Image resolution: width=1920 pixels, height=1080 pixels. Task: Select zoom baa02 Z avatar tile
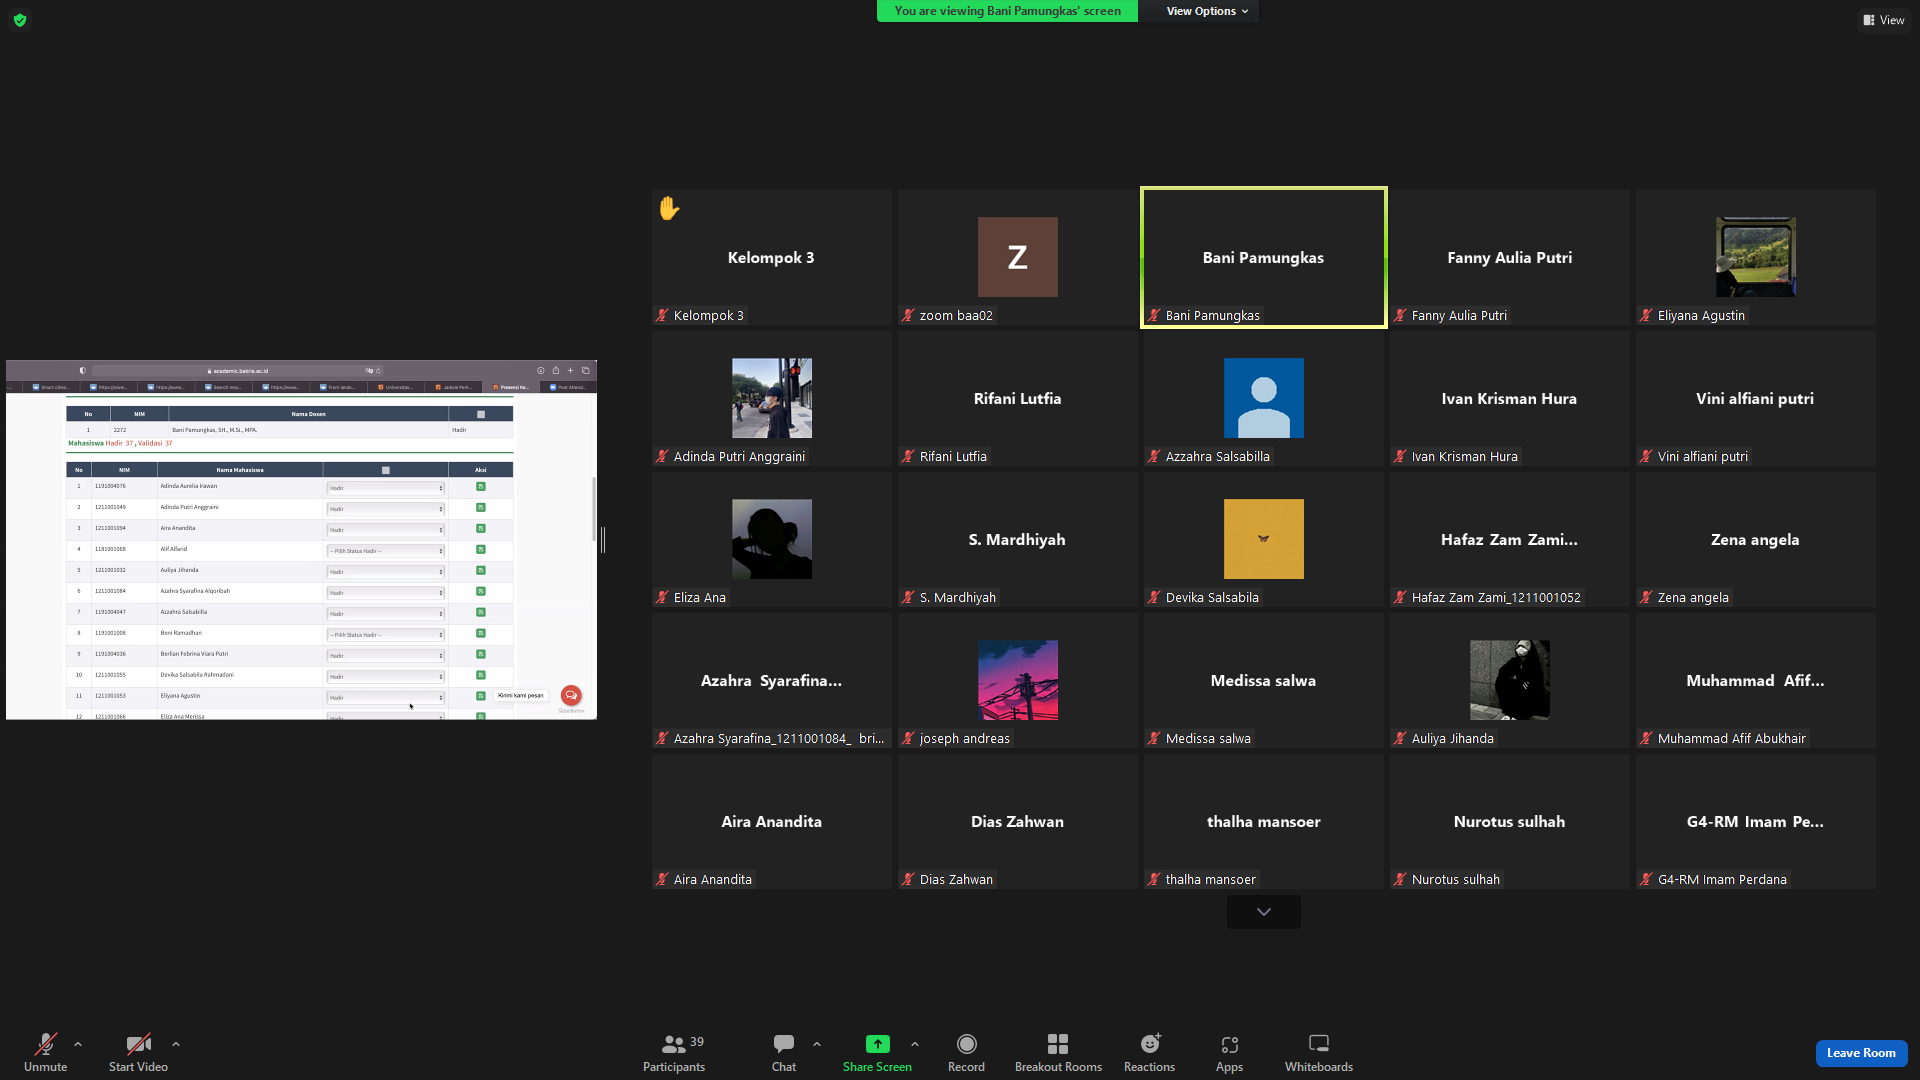[x=1018, y=257]
